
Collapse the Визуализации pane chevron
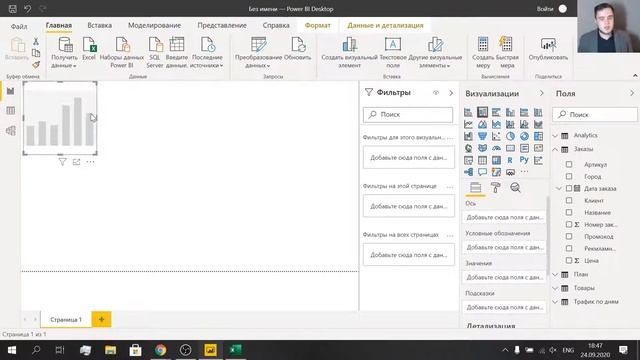coord(542,93)
